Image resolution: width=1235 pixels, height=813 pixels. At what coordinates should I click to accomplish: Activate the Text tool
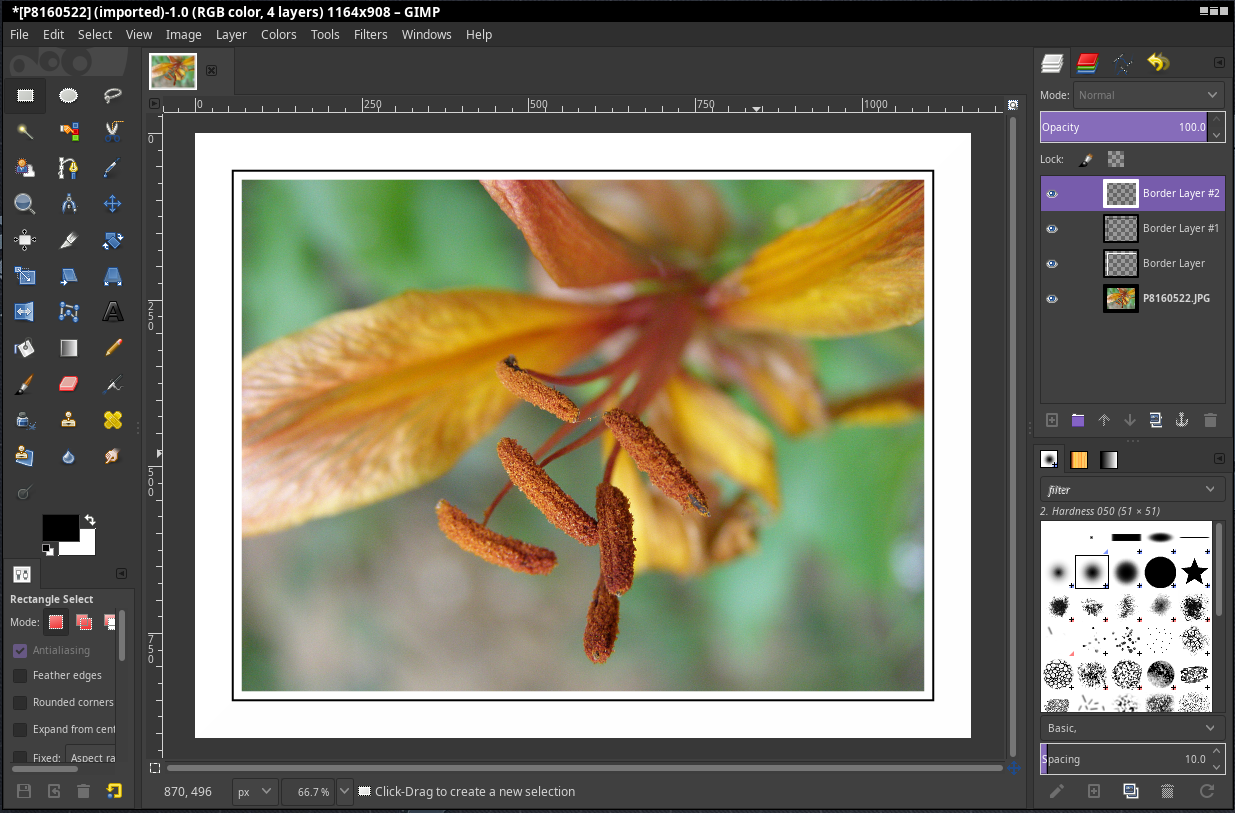coord(112,312)
